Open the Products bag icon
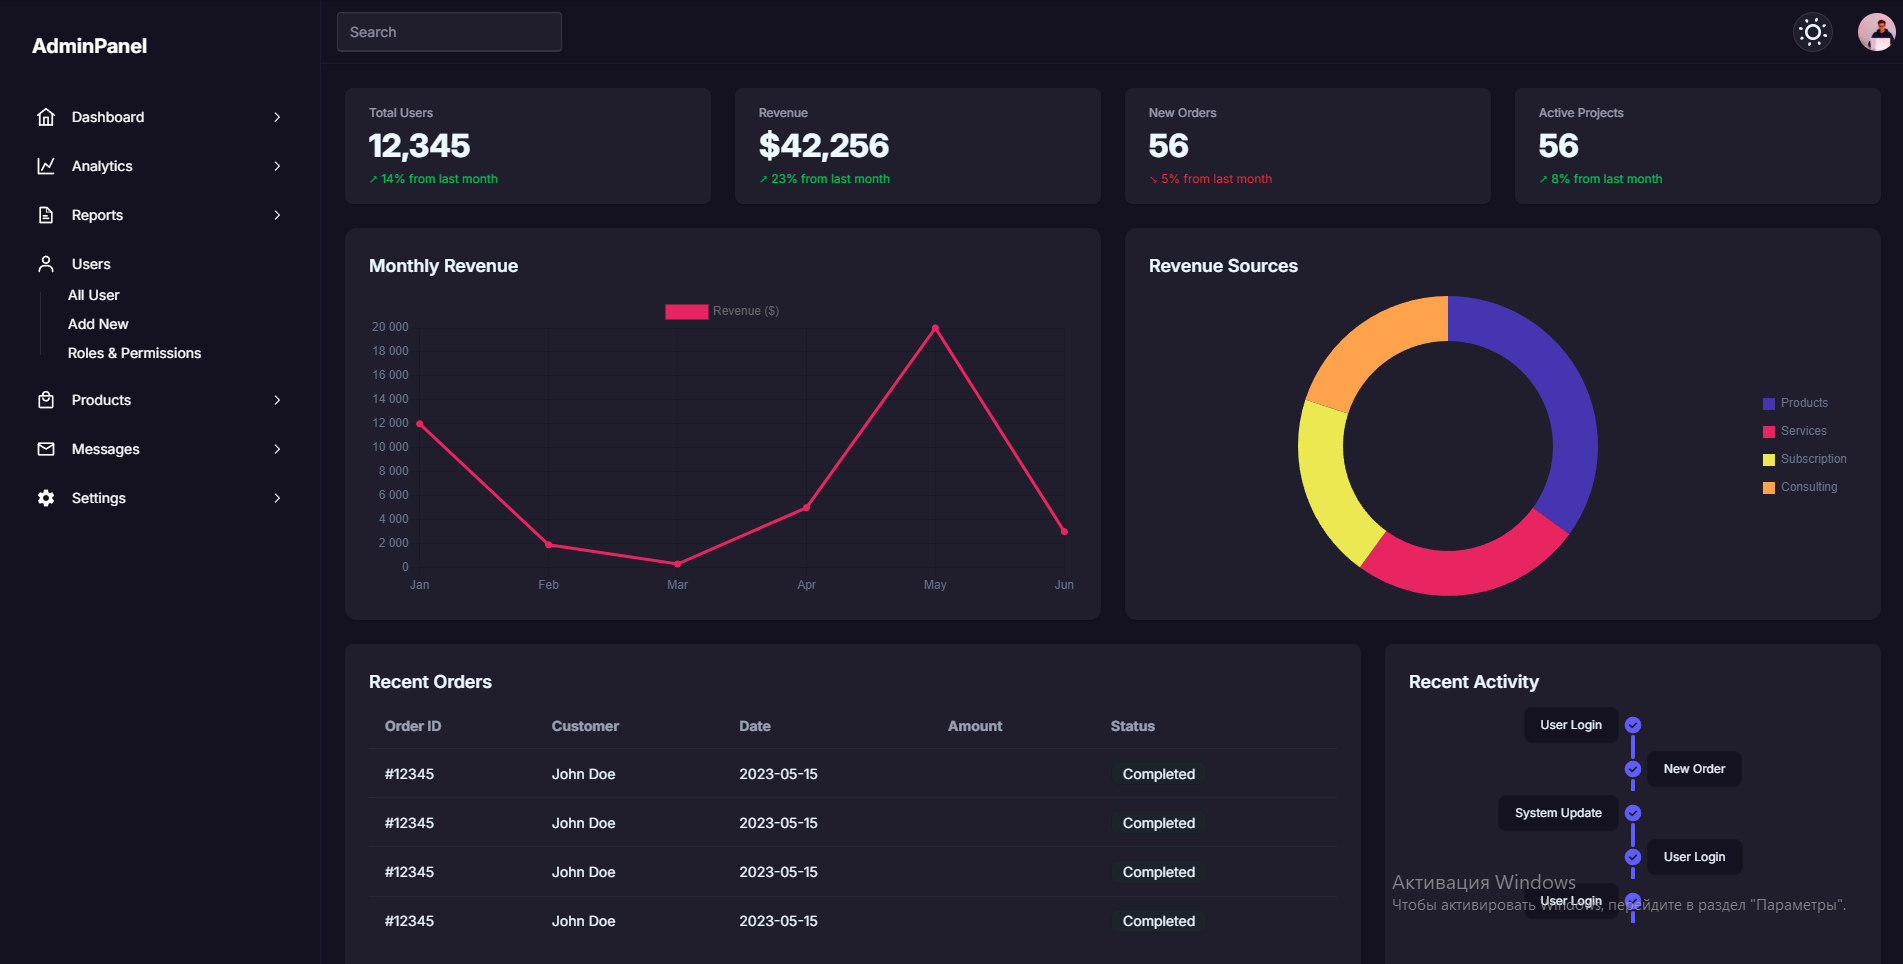The width and height of the screenshot is (1903, 964). 46,400
